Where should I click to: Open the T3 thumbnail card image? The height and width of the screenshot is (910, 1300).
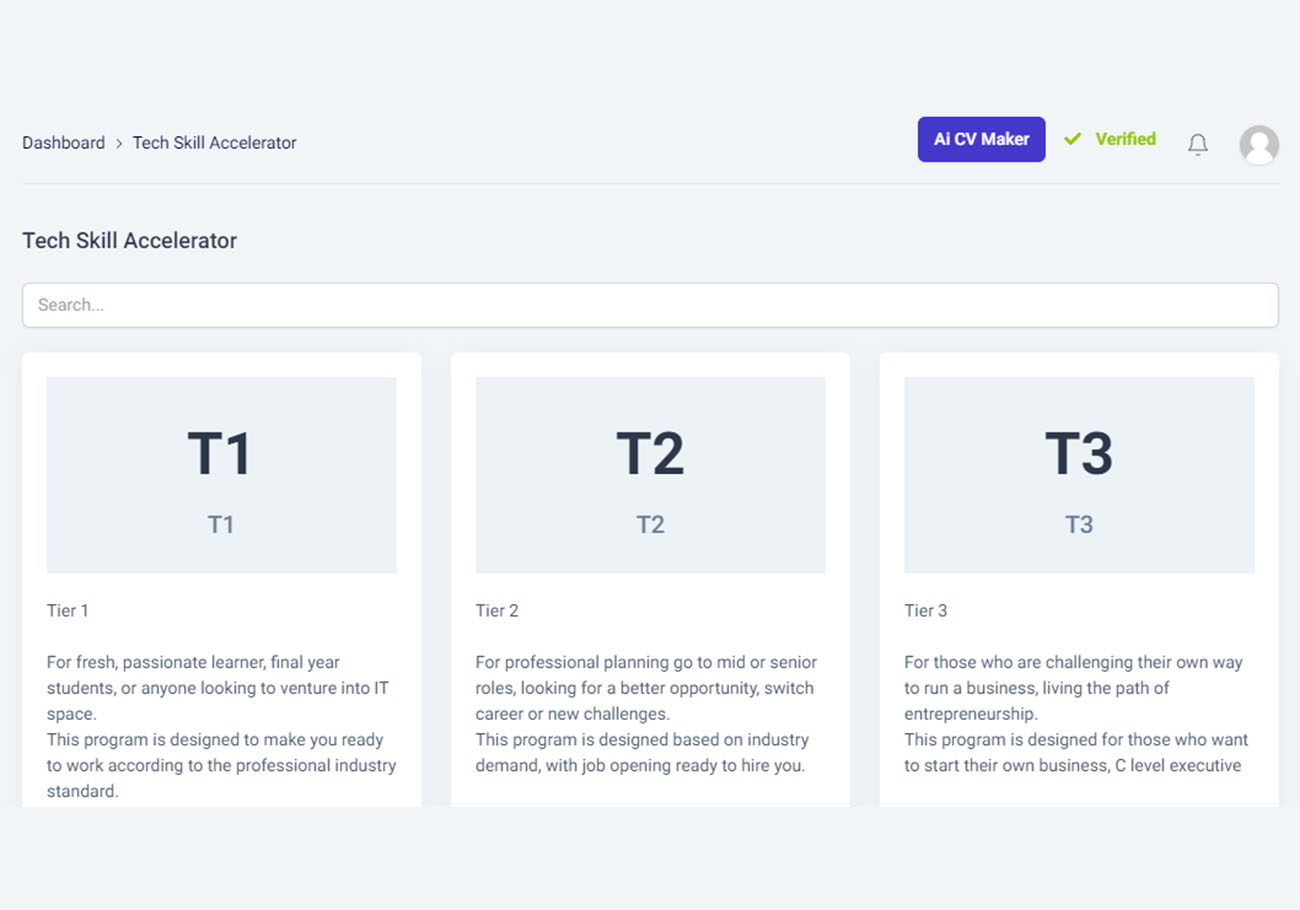(1079, 475)
